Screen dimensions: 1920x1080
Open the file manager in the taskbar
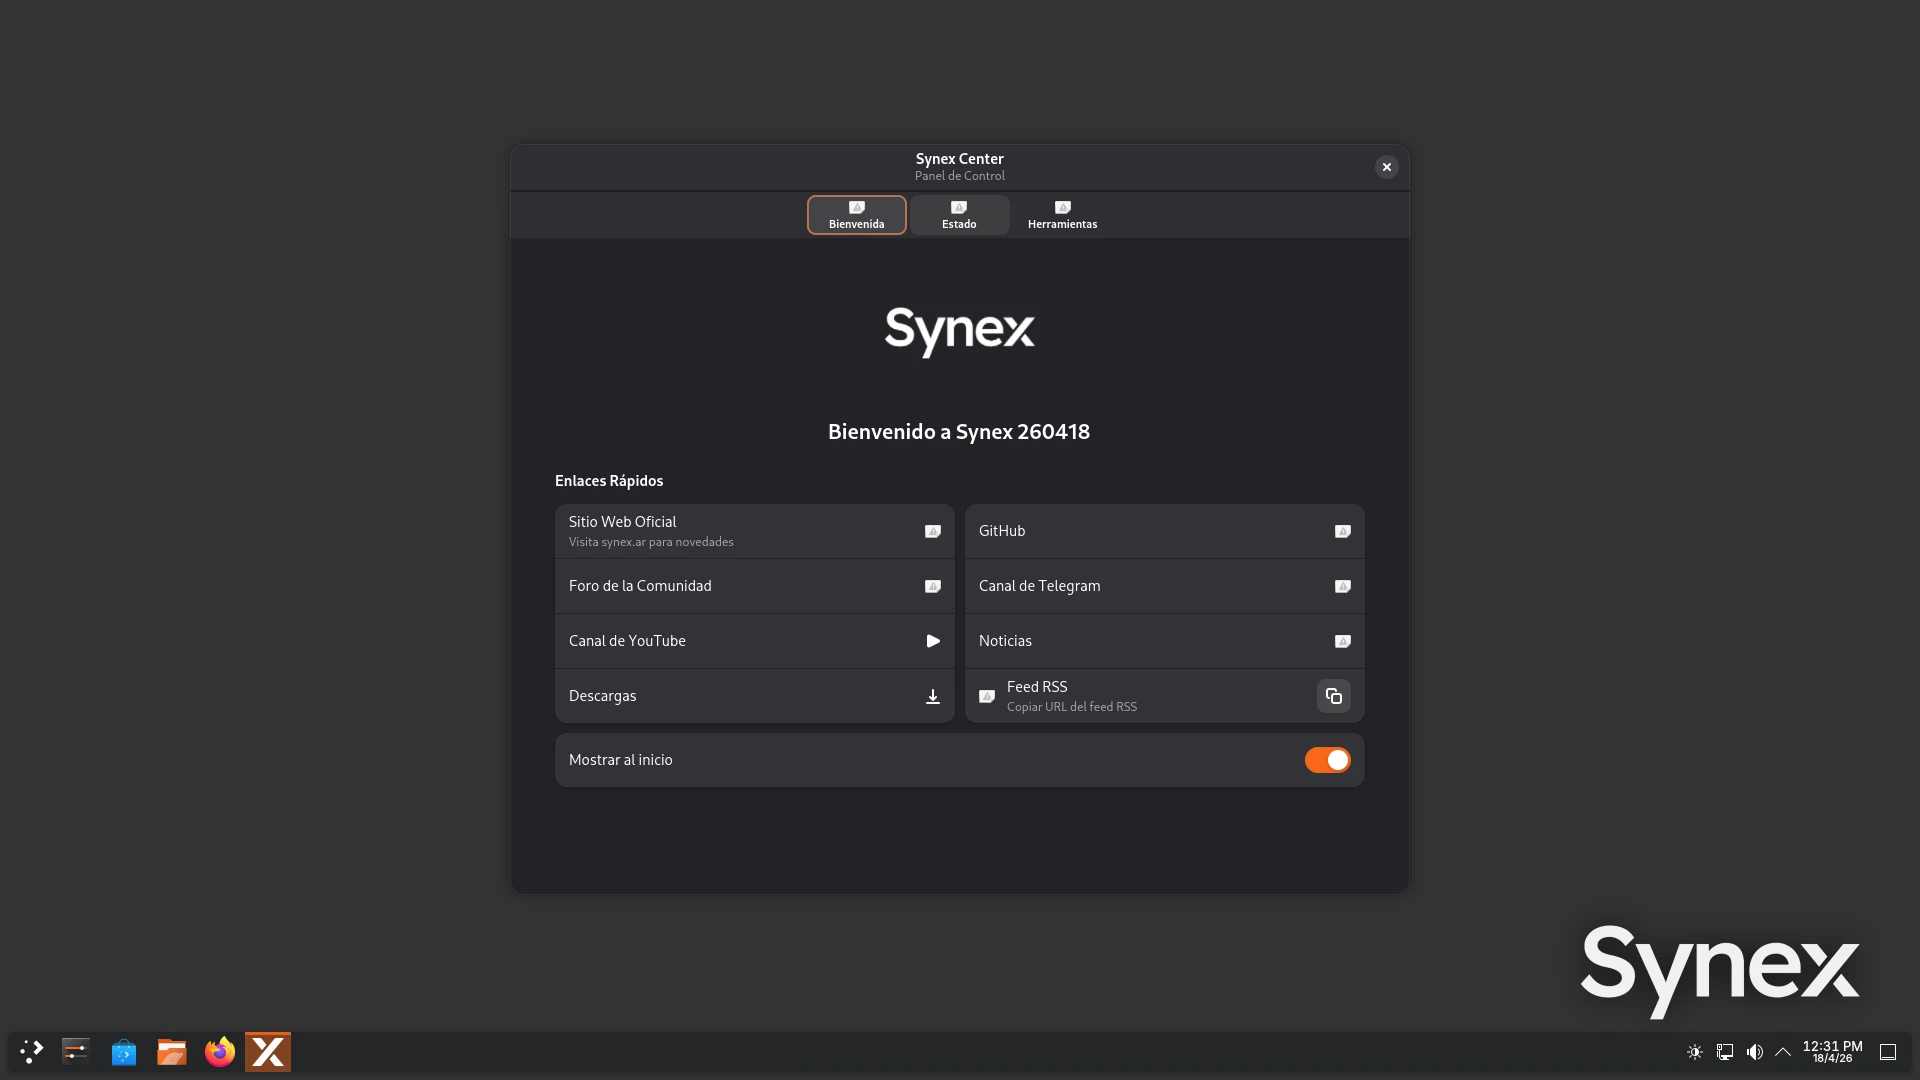172,1052
